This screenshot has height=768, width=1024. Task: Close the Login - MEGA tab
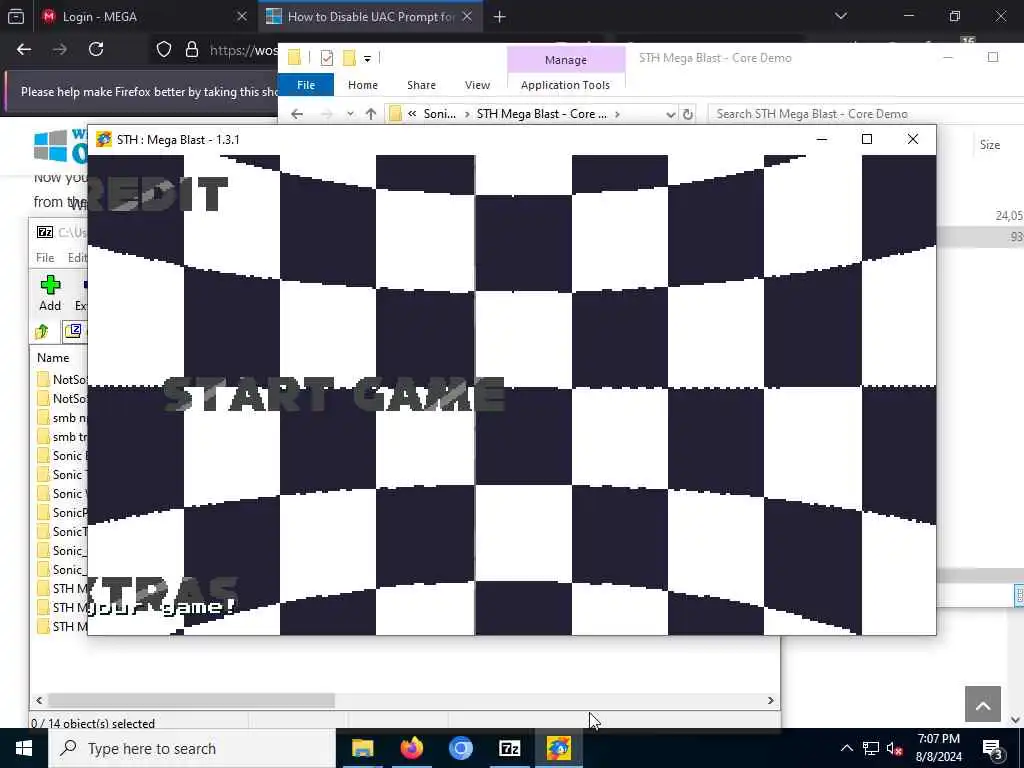242,16
